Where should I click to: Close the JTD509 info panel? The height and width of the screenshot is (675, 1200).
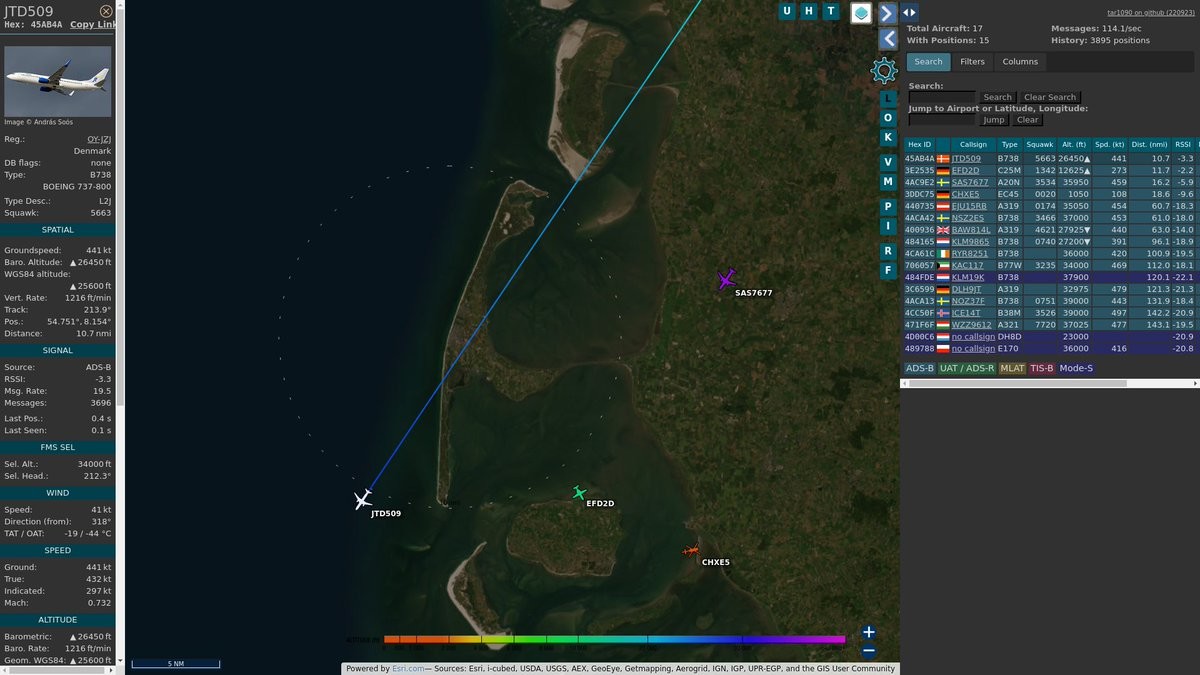tap(106, 11)
